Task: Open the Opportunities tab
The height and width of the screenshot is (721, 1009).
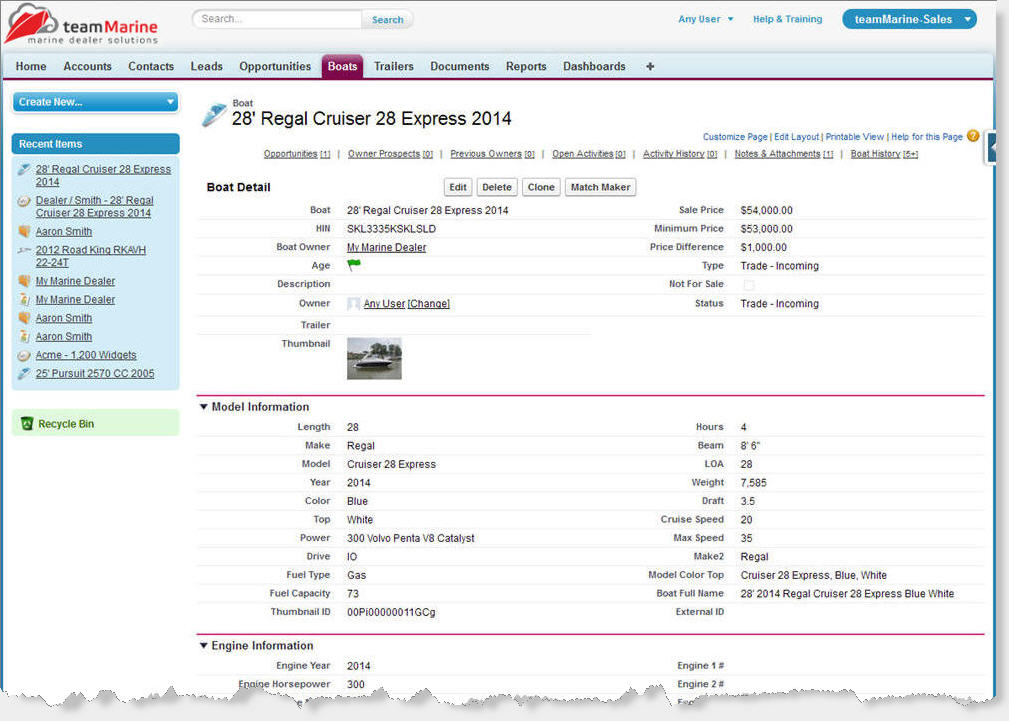Action: (x=275, y=67)
